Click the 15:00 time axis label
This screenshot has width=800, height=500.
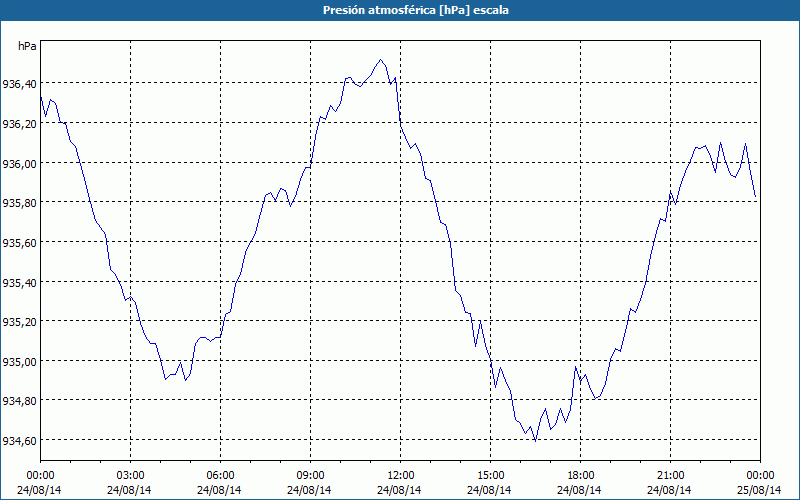(490, 476)
